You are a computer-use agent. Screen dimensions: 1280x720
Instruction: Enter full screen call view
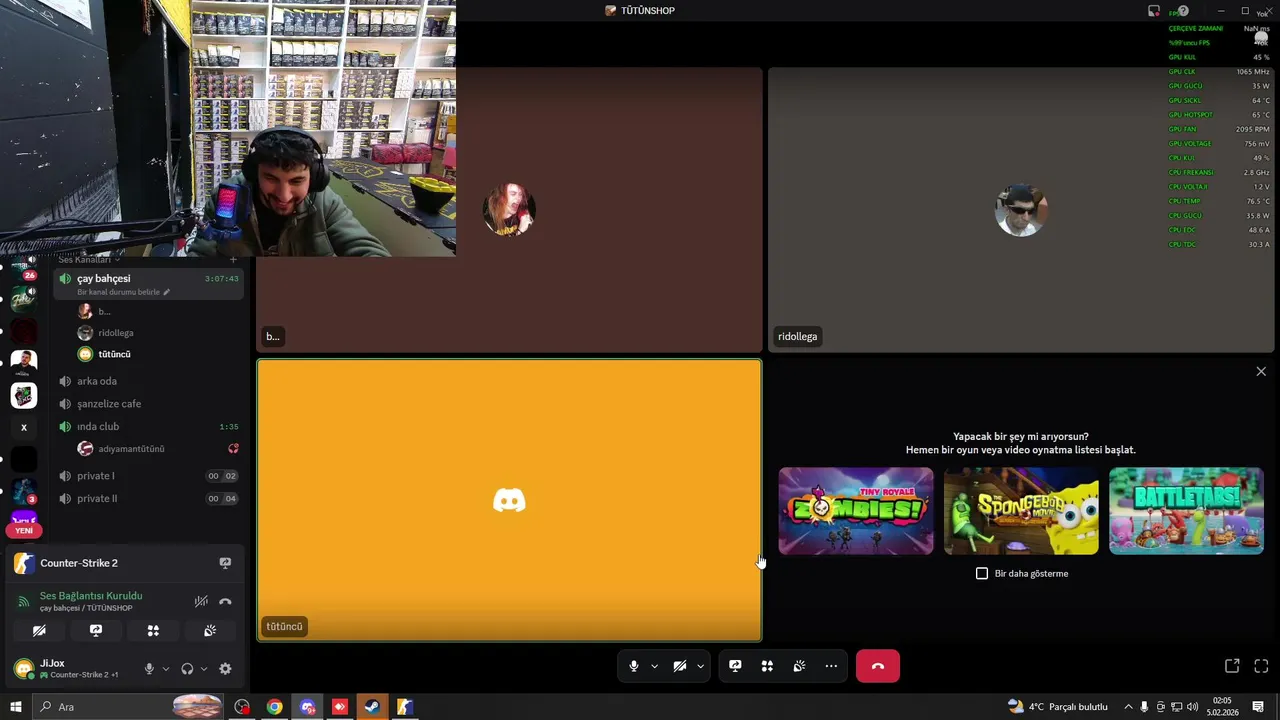pyautogui.click(x=1261, y=666)
